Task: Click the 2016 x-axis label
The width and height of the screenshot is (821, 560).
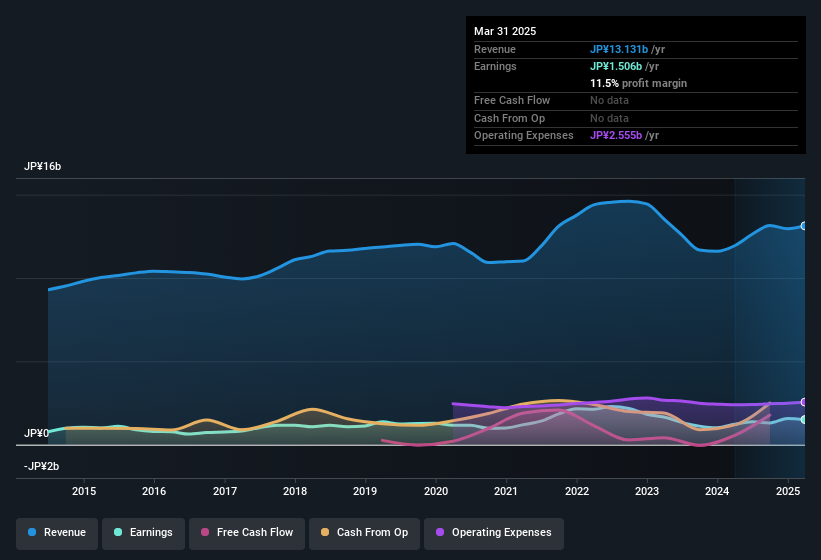Action: point(154,491)
